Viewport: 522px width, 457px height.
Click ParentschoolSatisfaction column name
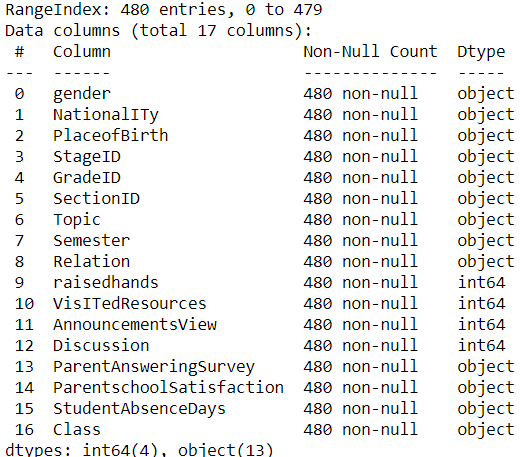(x=168, y=388)
